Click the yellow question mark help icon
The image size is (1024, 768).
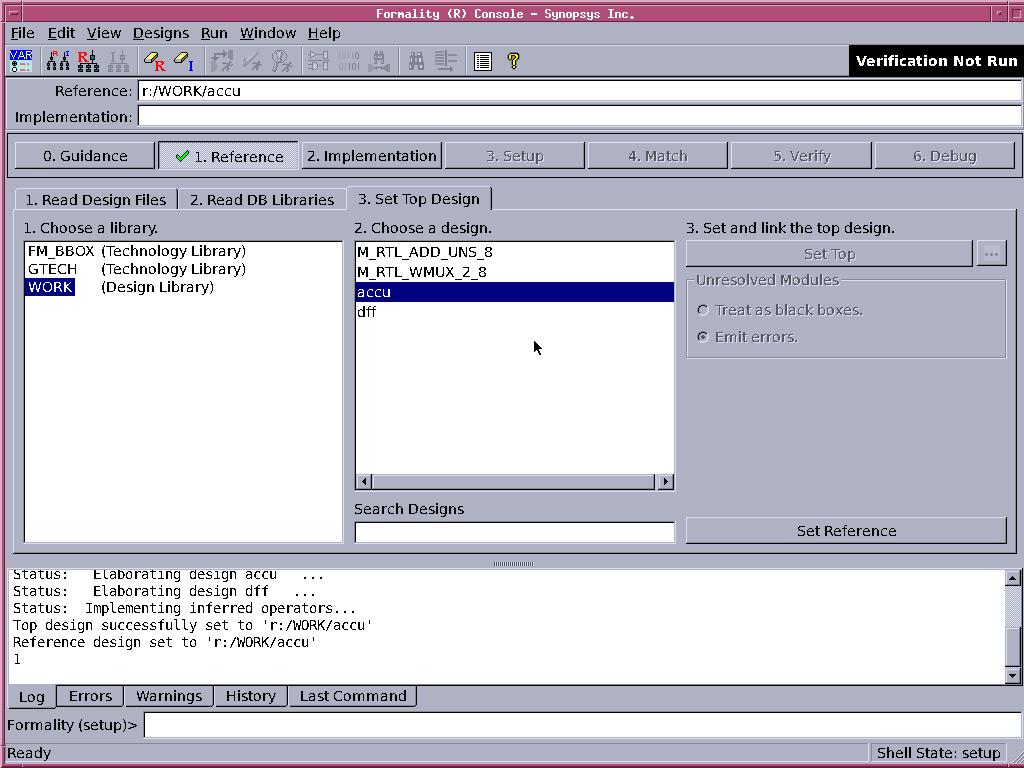pos(513,61)
